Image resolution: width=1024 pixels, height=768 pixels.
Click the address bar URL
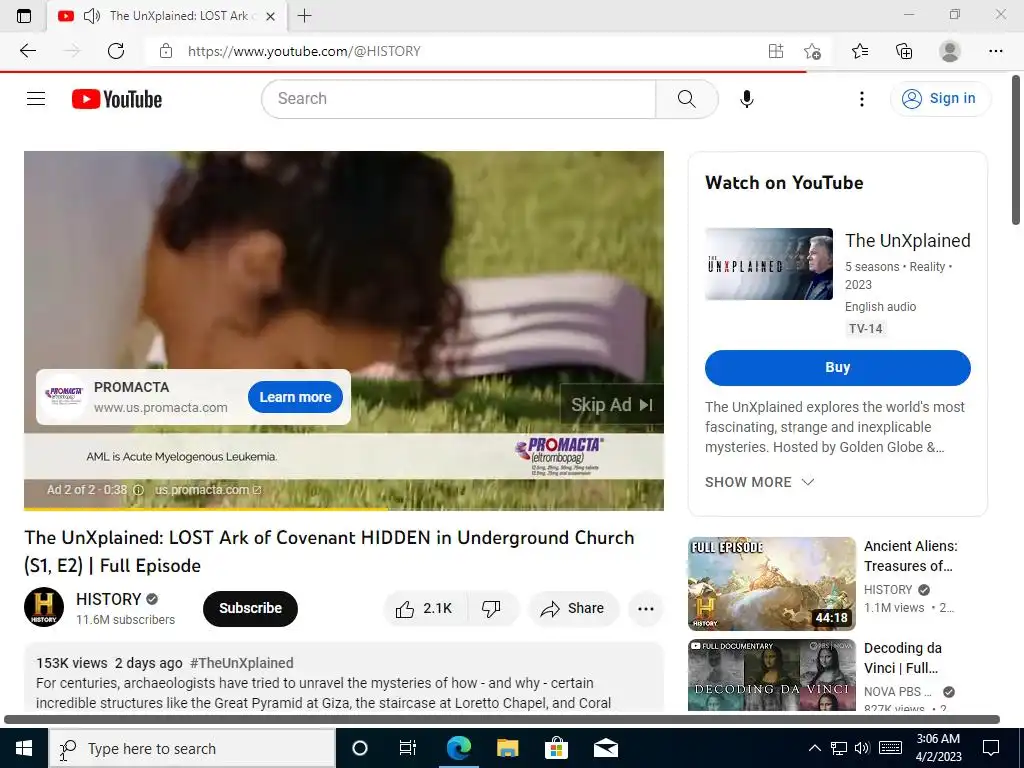tap(304, 51)
